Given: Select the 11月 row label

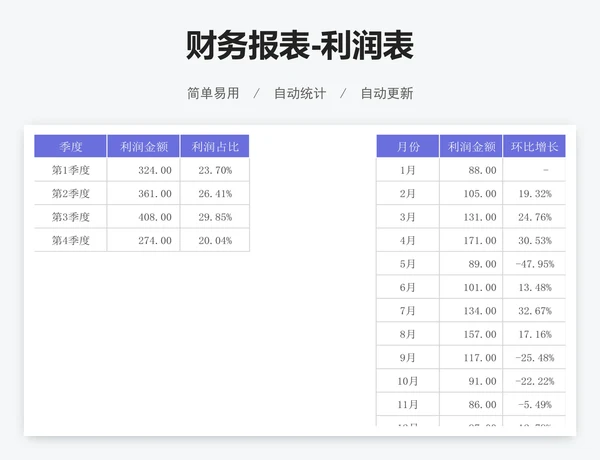Looking at the screenshot, I should coord(408,405).
